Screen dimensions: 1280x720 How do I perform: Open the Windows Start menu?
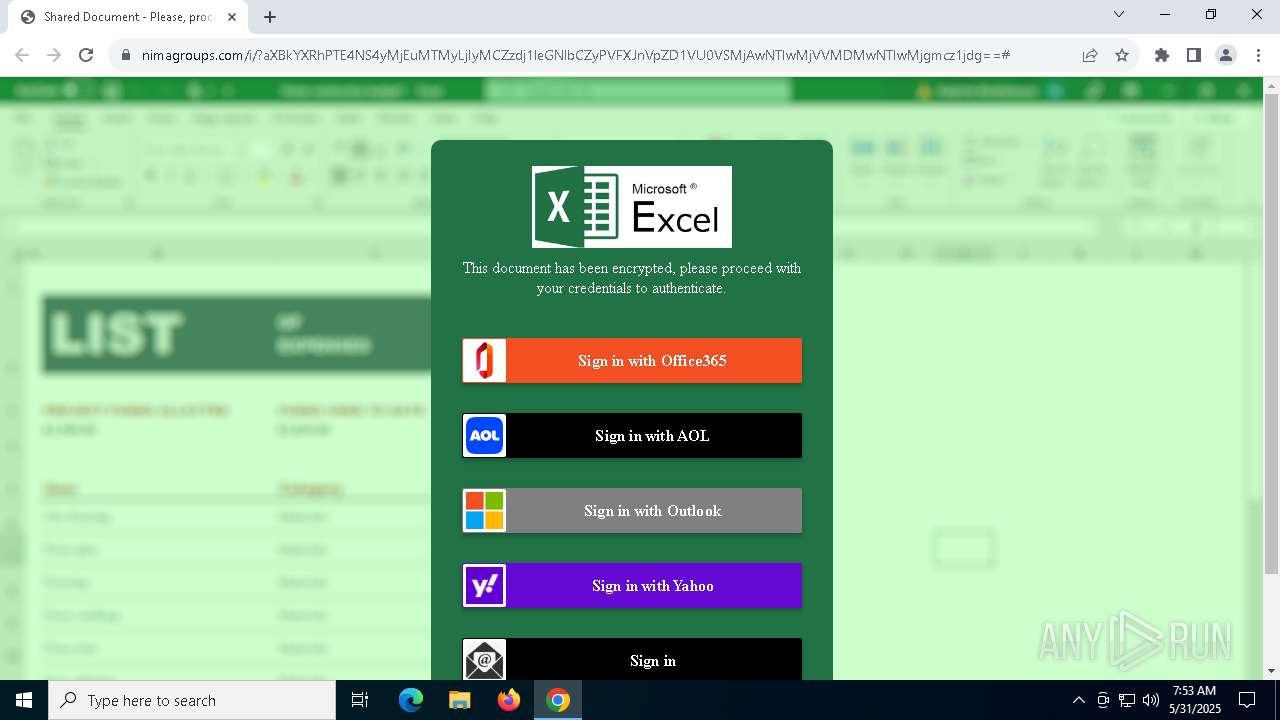tap(24, 700)
